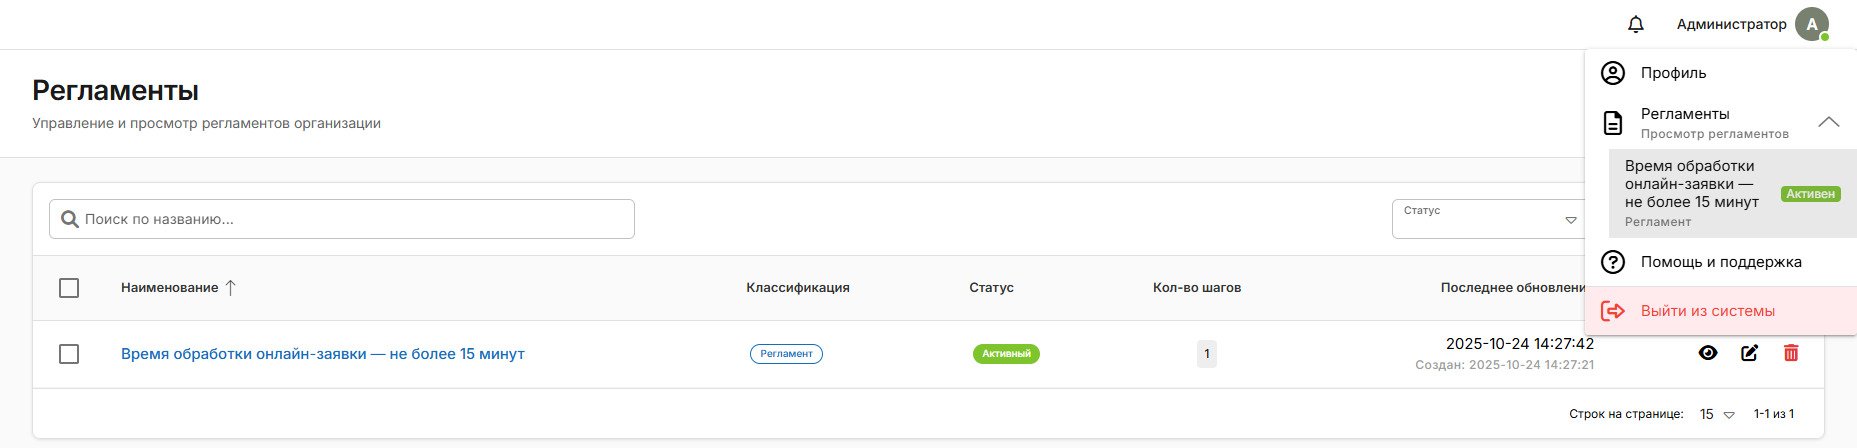Open the 'Время обработки онлайн-заявки' table link
The image size is (1857, 448).
pos(322,354)
